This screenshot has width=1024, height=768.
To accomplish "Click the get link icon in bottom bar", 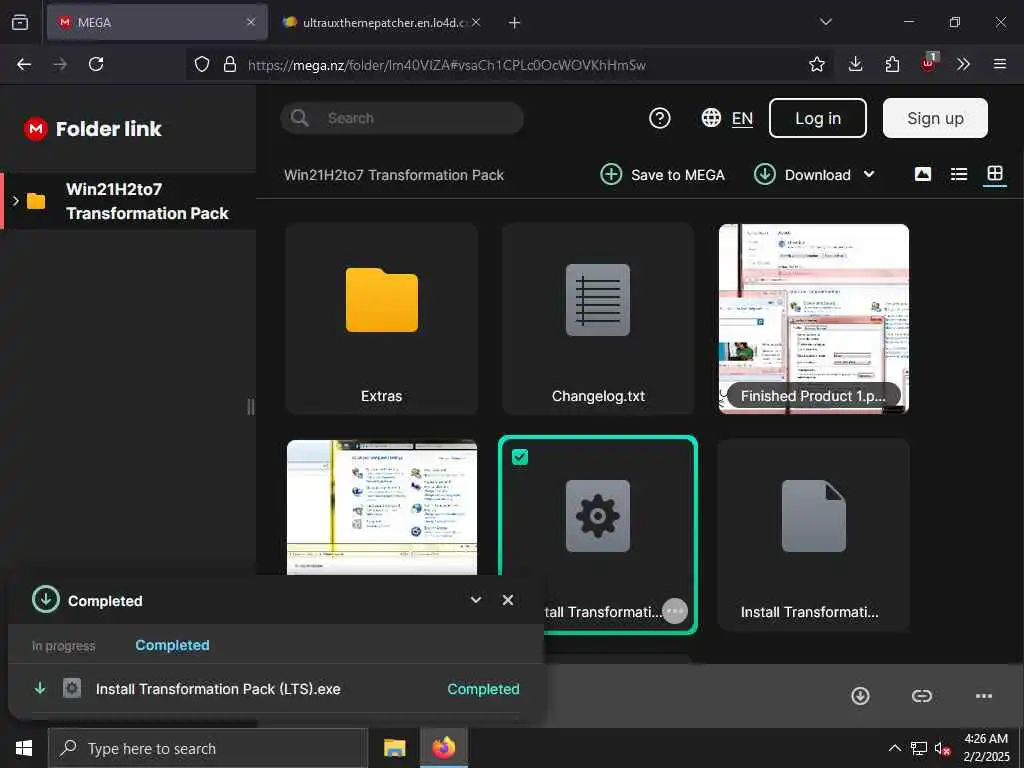I will point(921,696).
